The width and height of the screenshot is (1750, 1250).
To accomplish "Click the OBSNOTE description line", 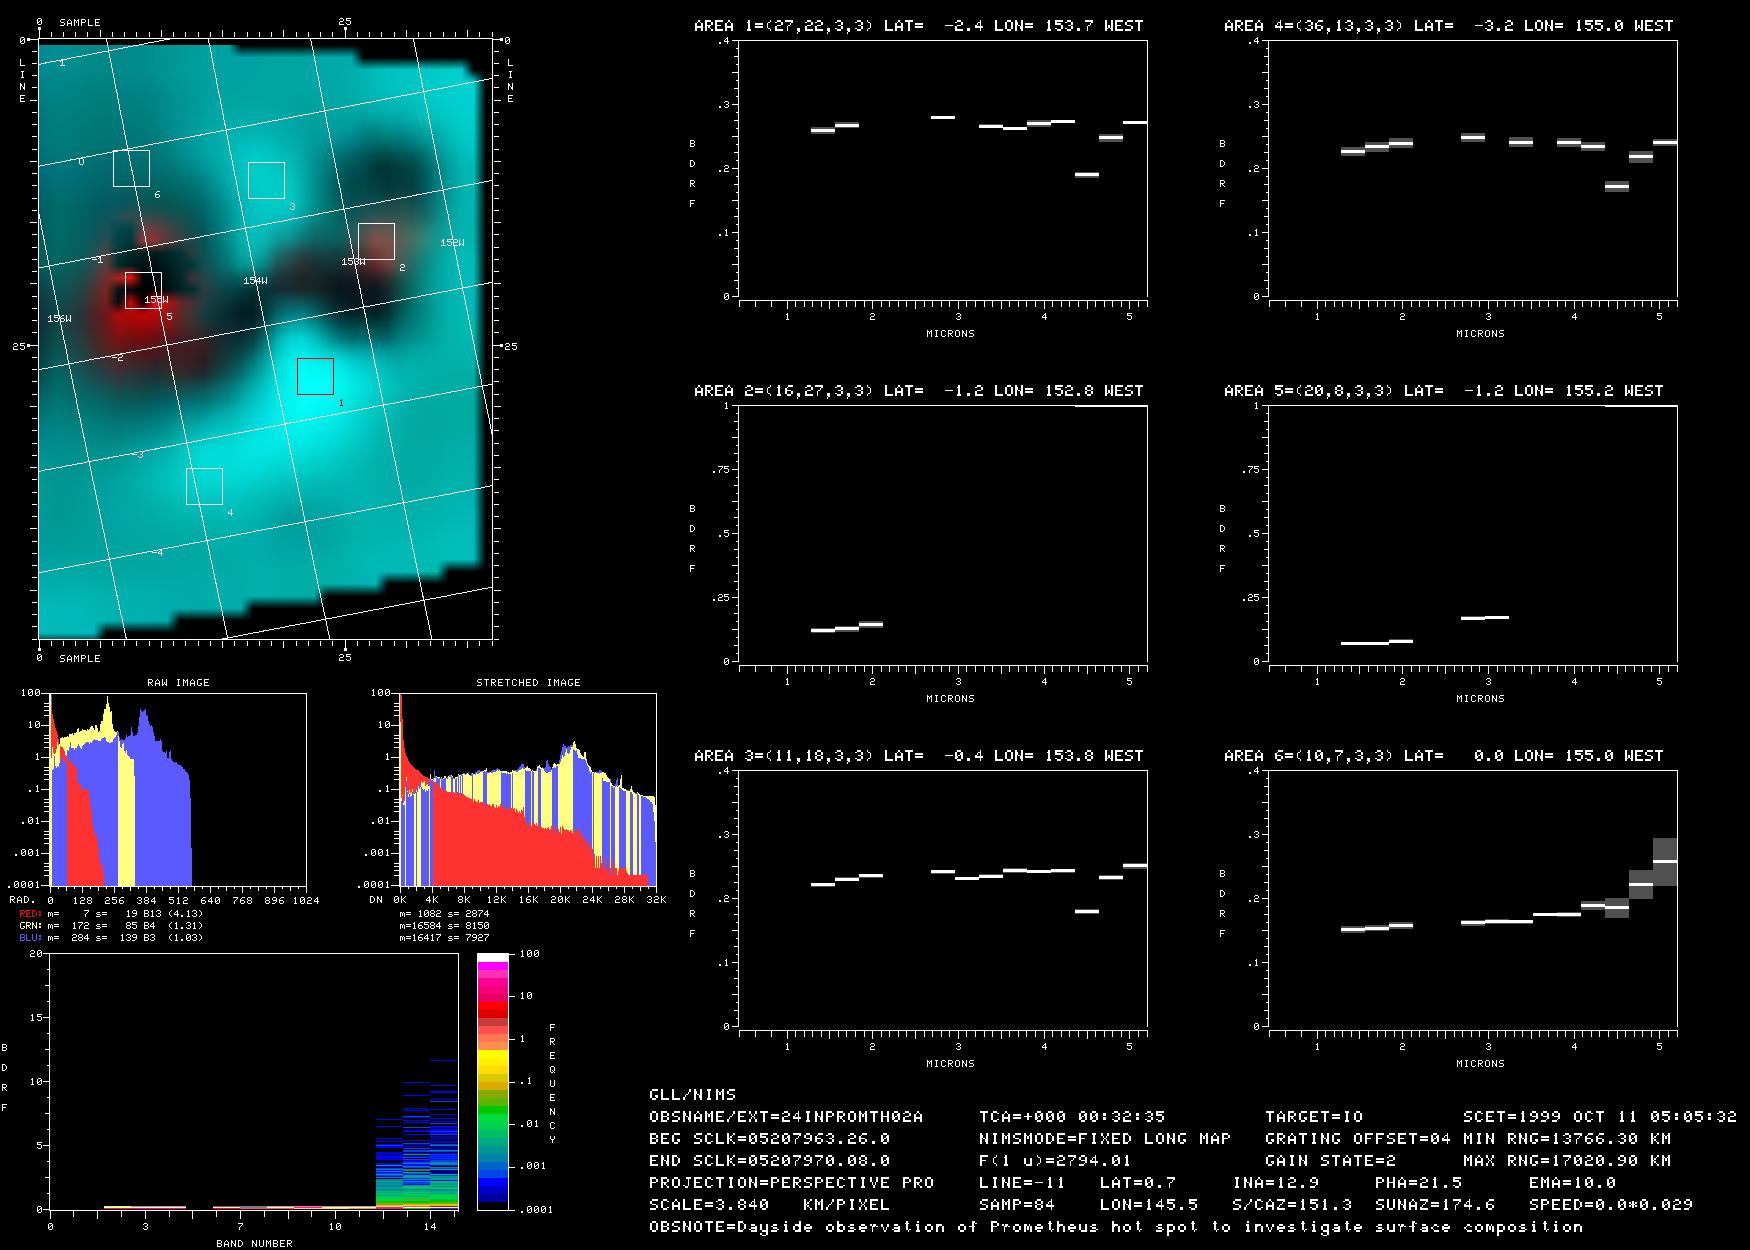I will coord(1115,1226).
